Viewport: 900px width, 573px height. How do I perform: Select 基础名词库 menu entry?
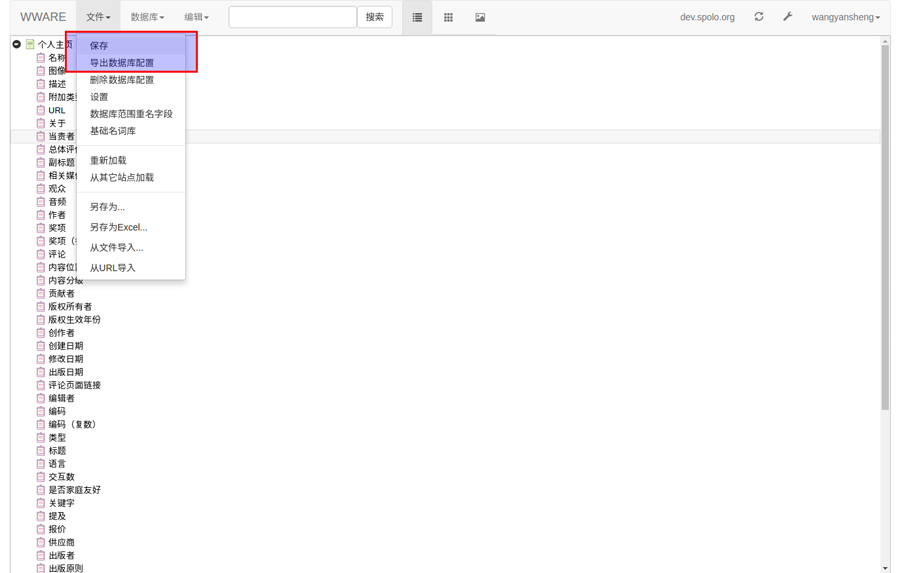pyautogui.click(x=112, y=131)
